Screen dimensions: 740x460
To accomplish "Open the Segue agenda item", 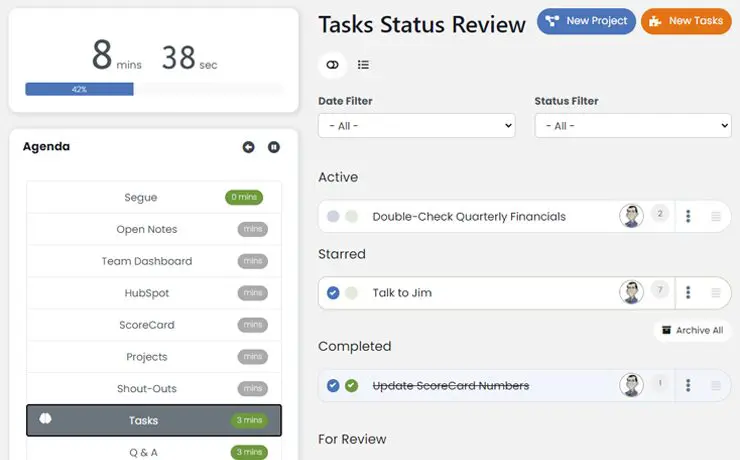I will 154,197.
